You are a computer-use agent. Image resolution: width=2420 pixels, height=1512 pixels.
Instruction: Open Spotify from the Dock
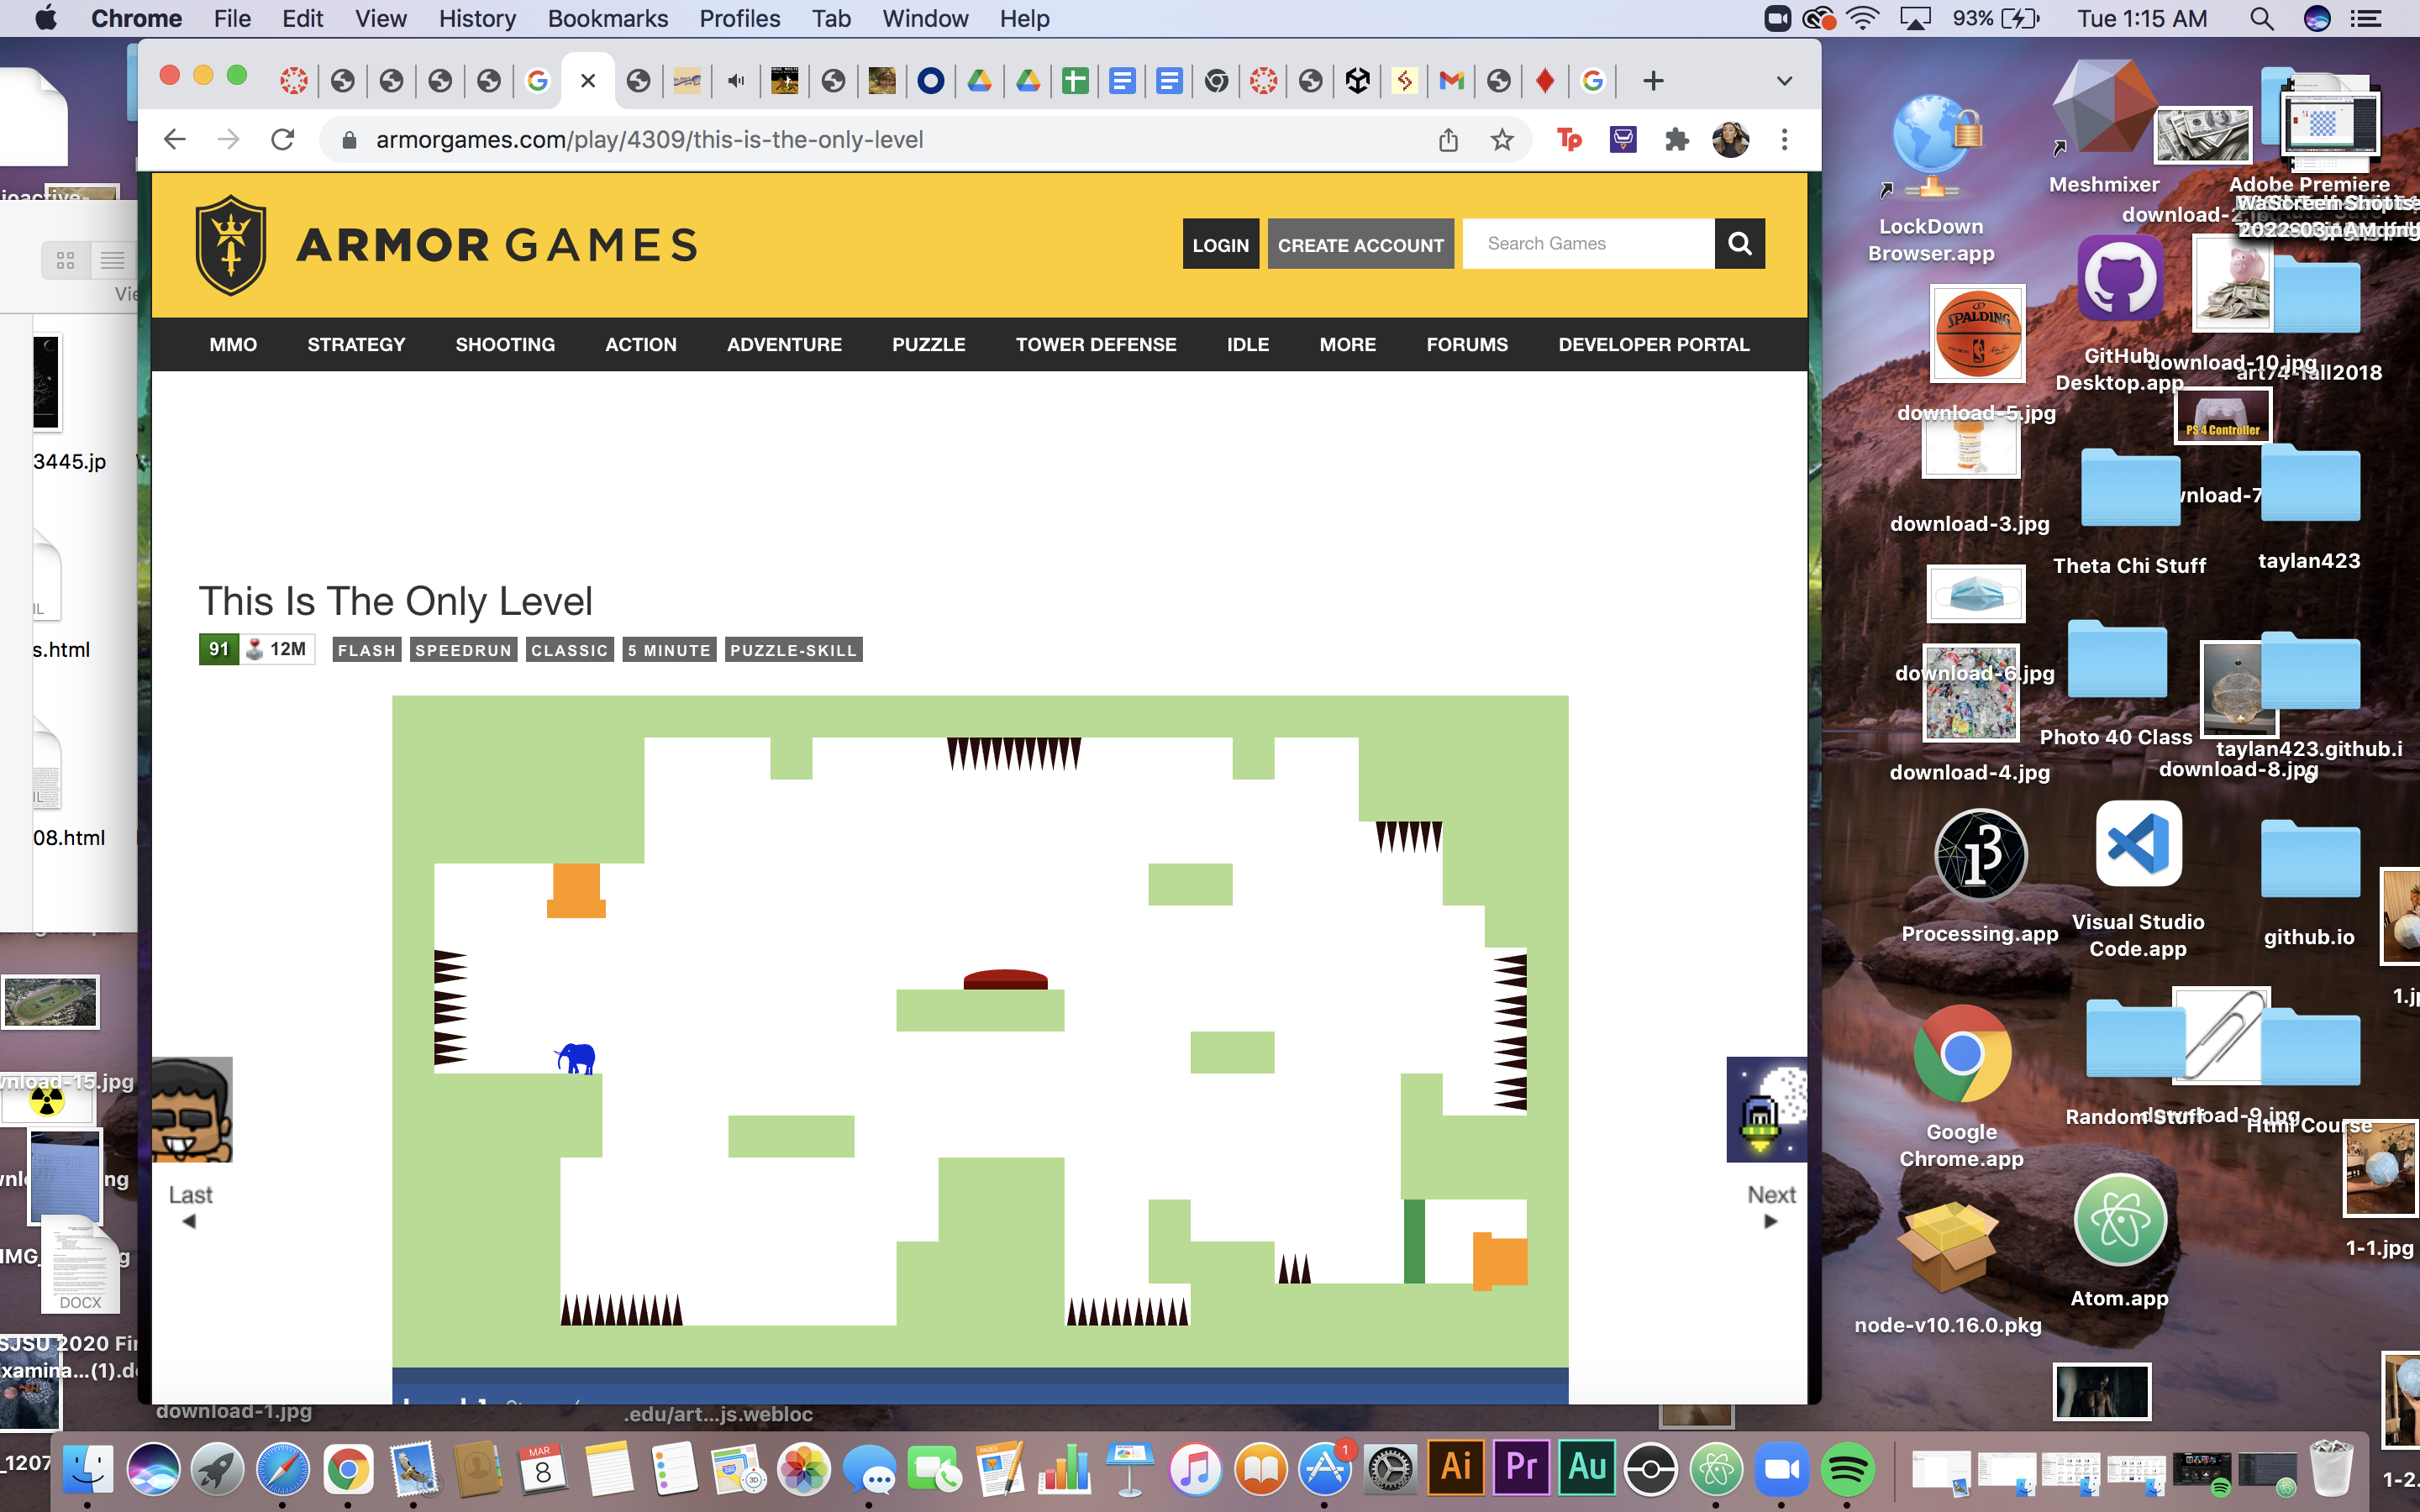click(x=1847, y=1468)
